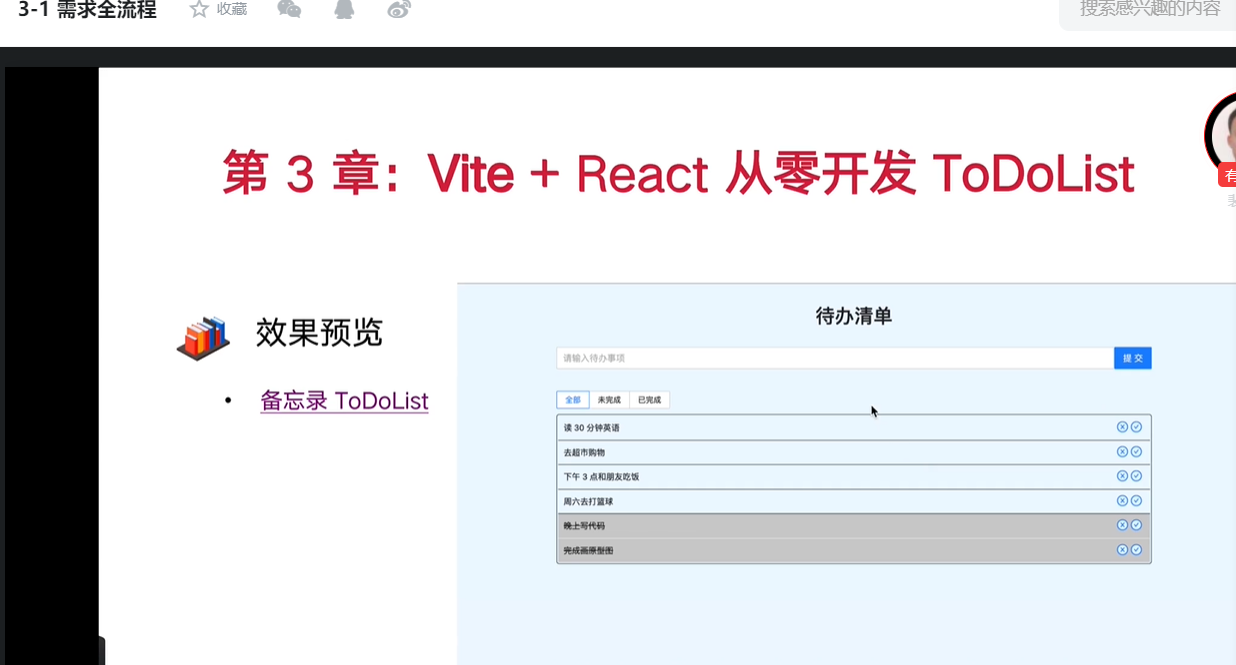Delete the 完成画原型图 item
1236x665 pixels.
point(1122,550)
